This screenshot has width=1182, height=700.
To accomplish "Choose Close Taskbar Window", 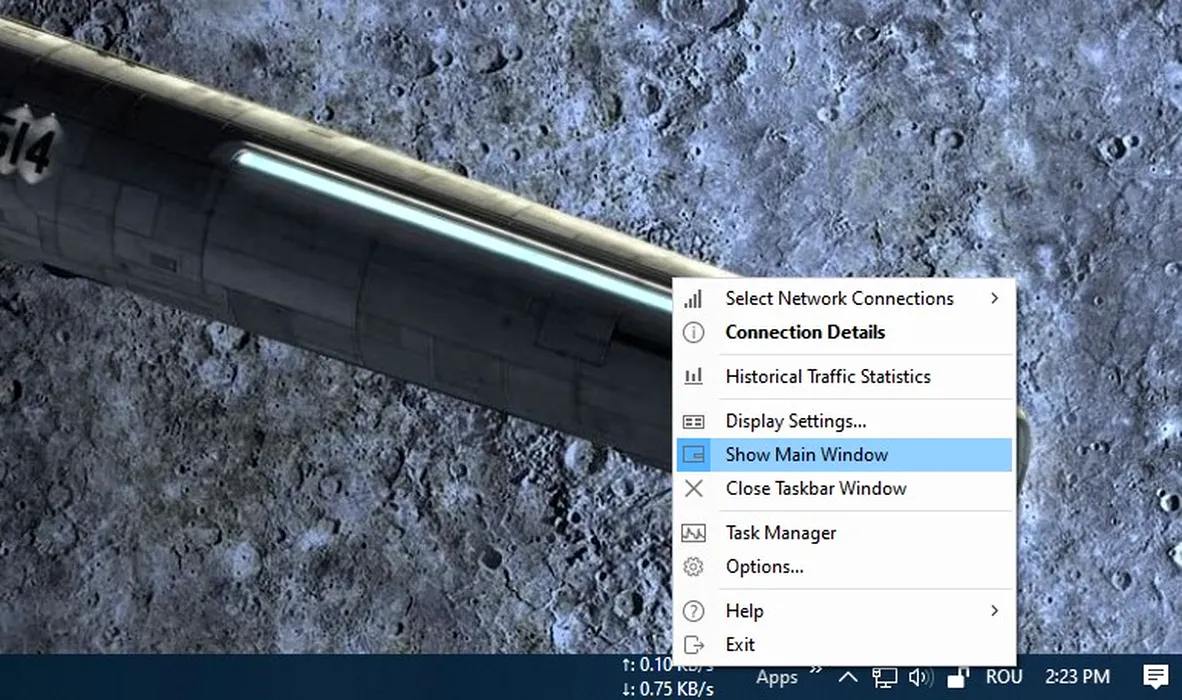I will [844, 488].
